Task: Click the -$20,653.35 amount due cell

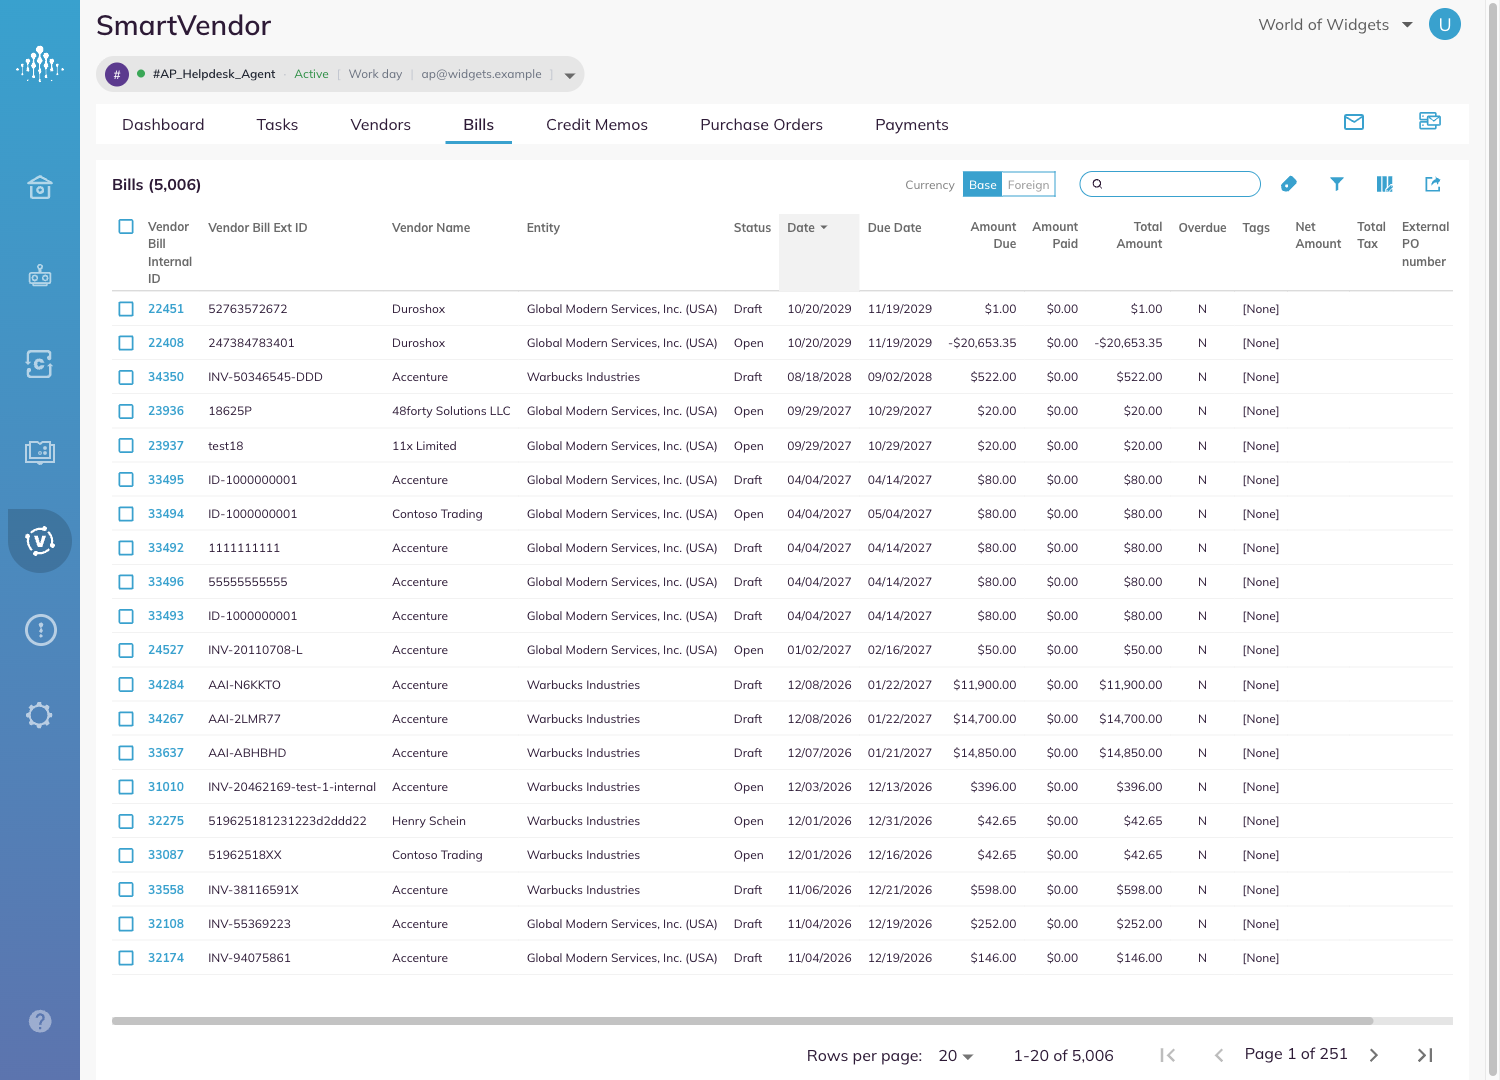Action: tap(982, 343)
